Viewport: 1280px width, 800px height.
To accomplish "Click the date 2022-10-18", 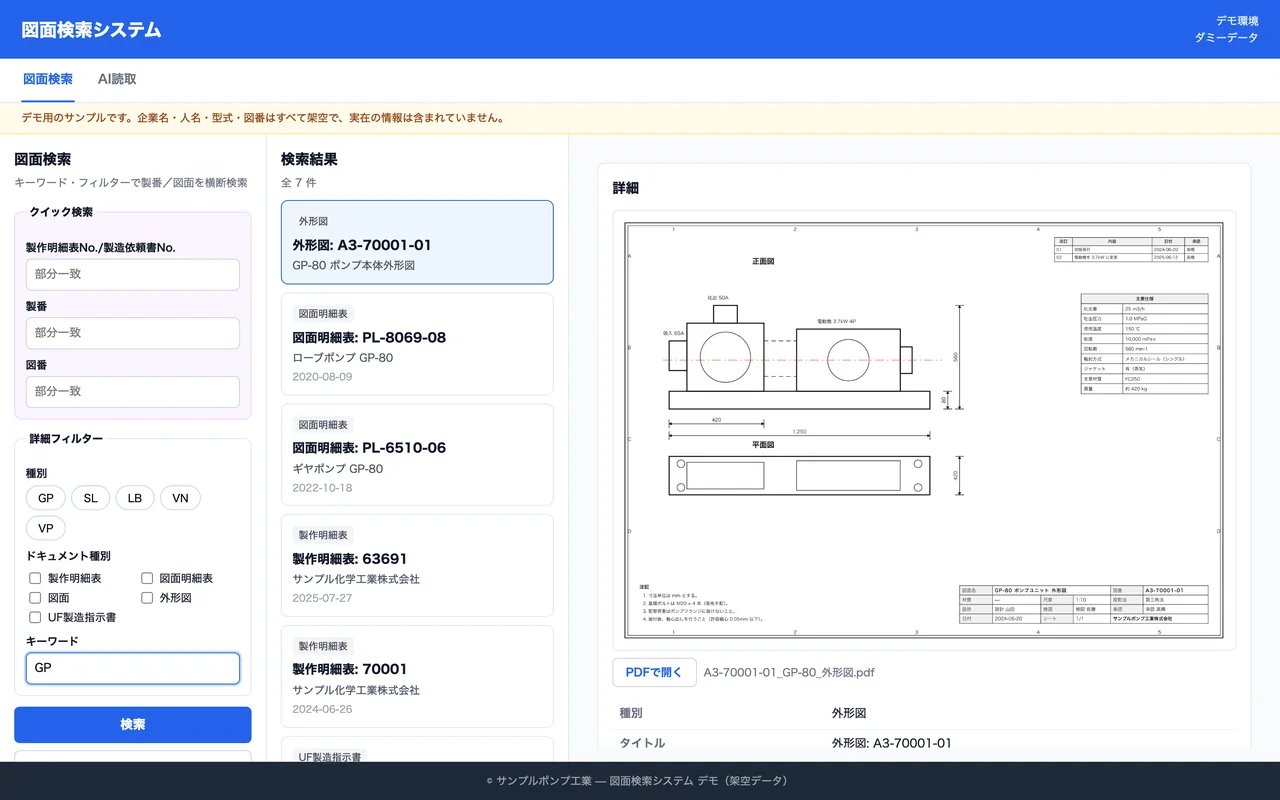I will (322, 488).
